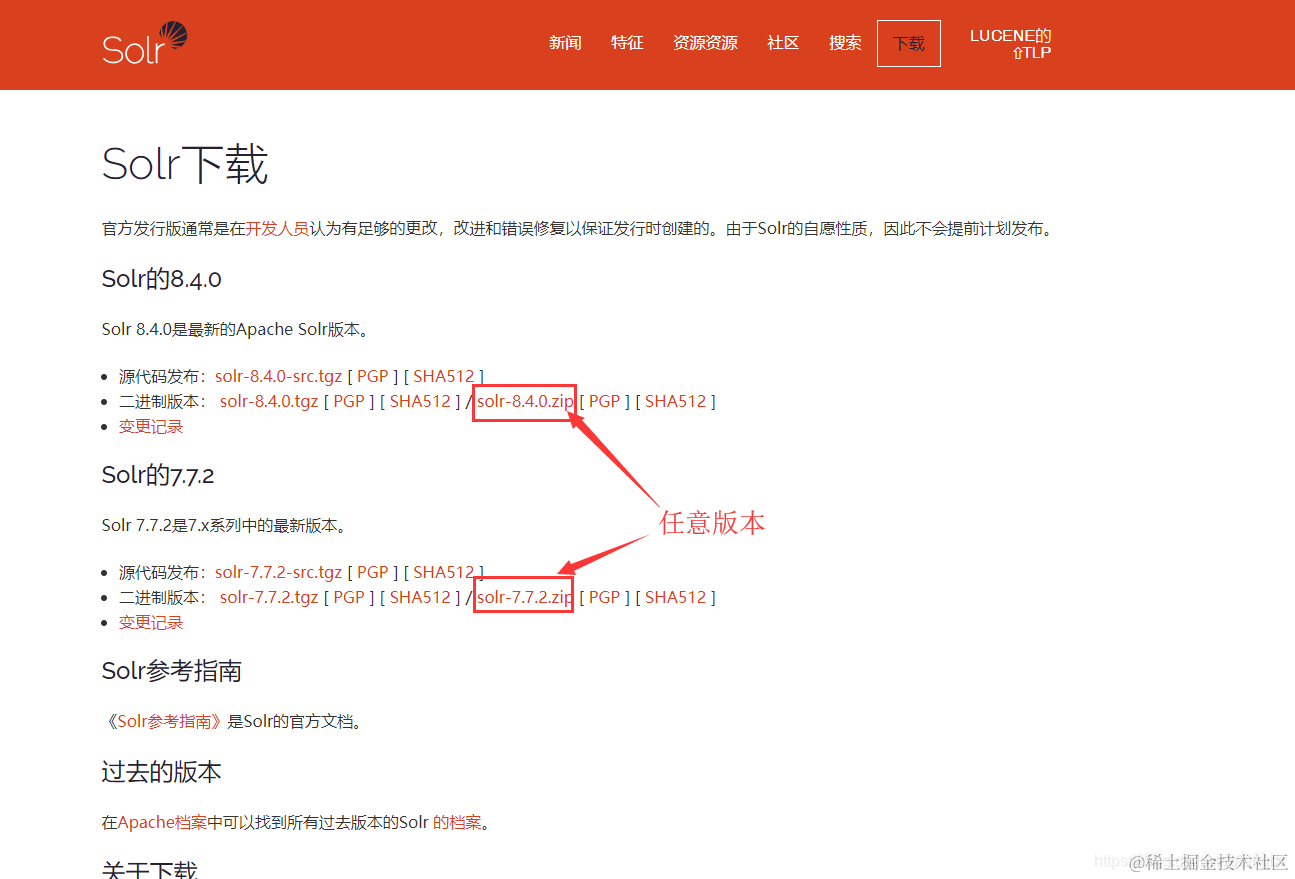
Task: Download solr-7.7.2-src.tgz
Action: point(278,572)
